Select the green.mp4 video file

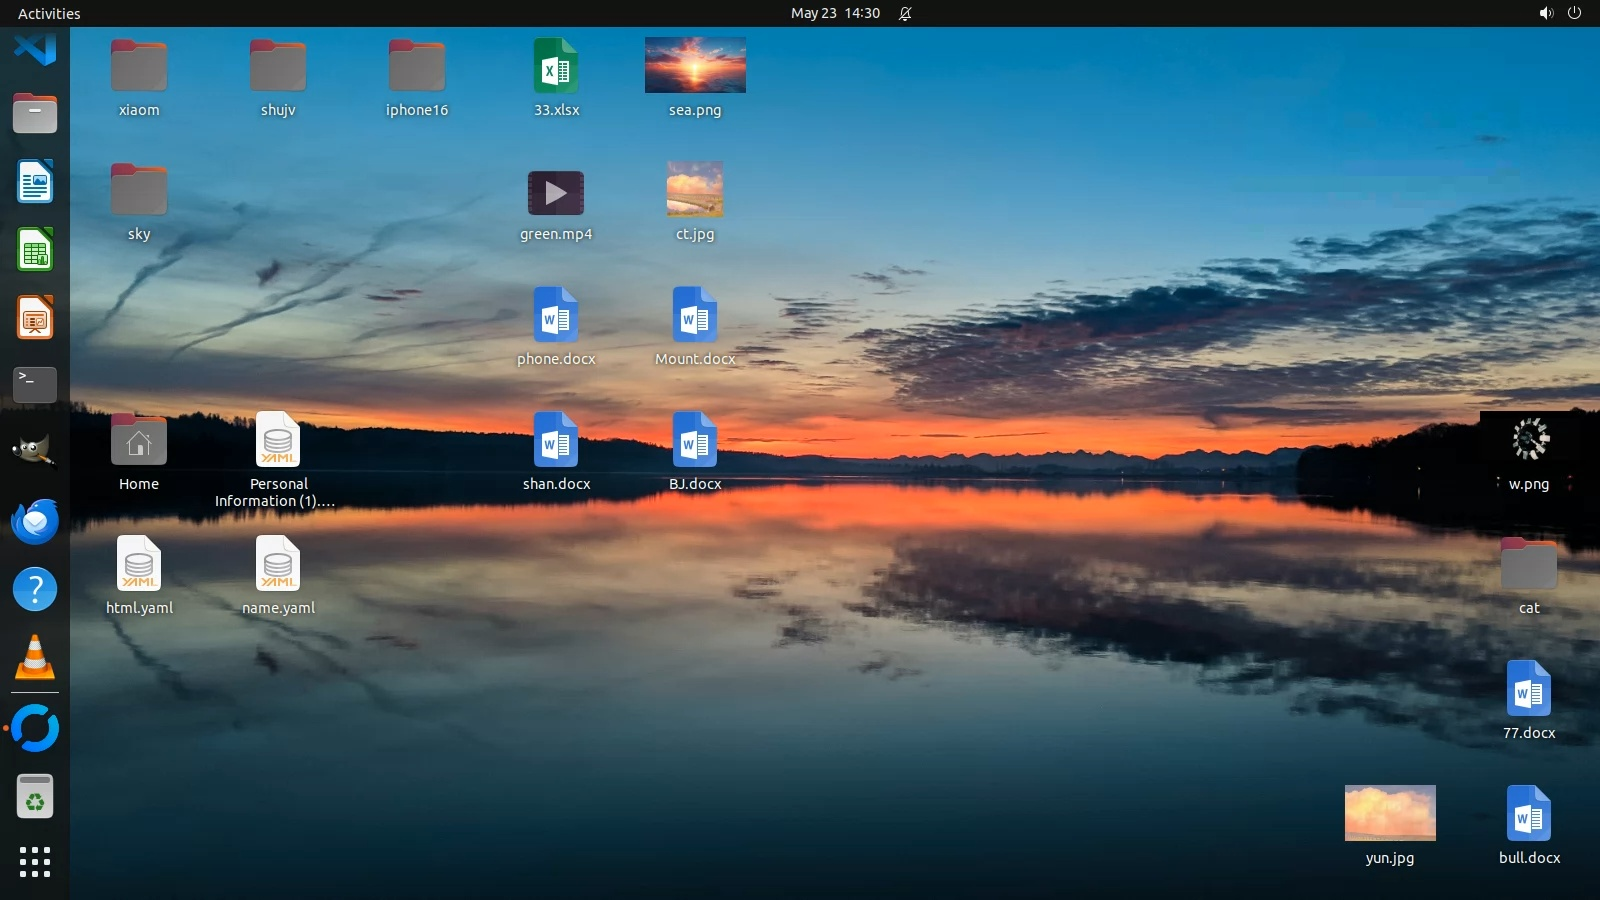(556, 193)
